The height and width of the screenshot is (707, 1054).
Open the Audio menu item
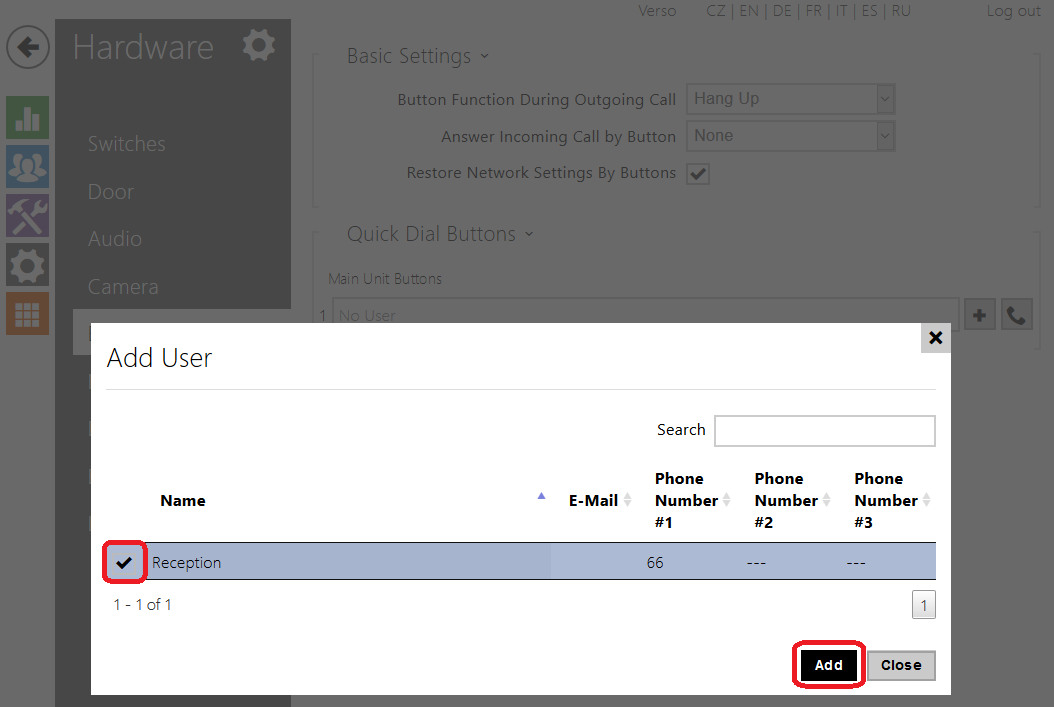(x=115, y=239)
